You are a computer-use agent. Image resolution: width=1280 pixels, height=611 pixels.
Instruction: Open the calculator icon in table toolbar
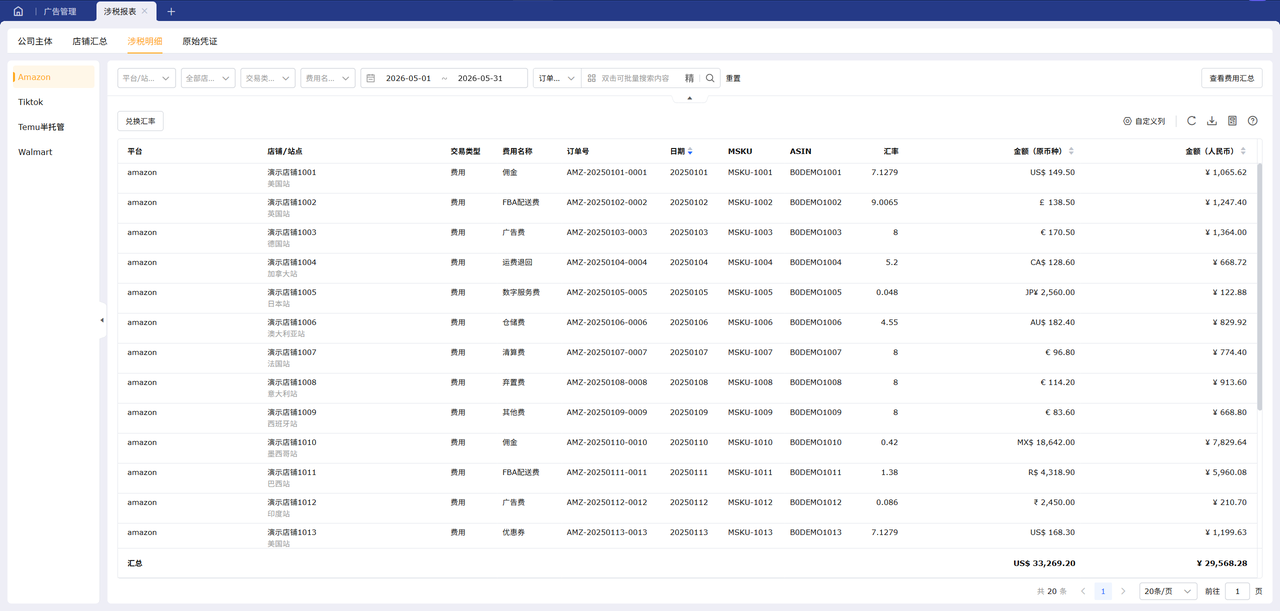[x=1232, y=121]
